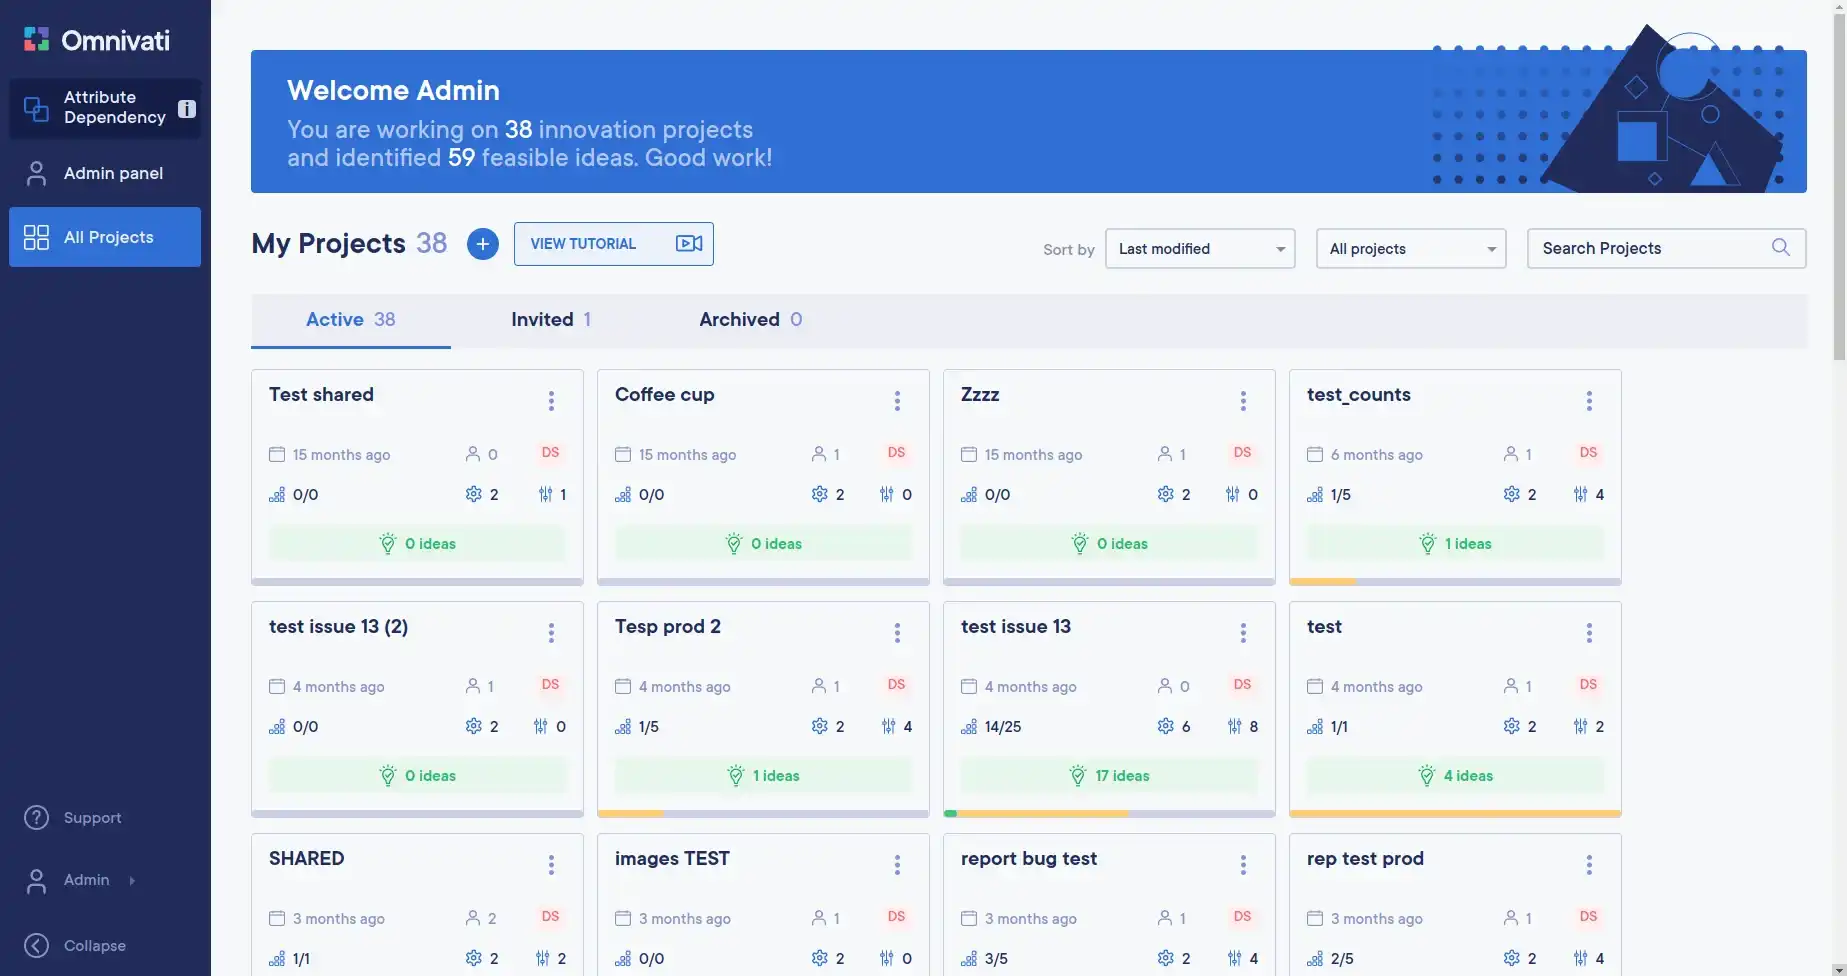Click the DS badge on Zzzz card
Screen dimensions: 1847x976
1242,453
